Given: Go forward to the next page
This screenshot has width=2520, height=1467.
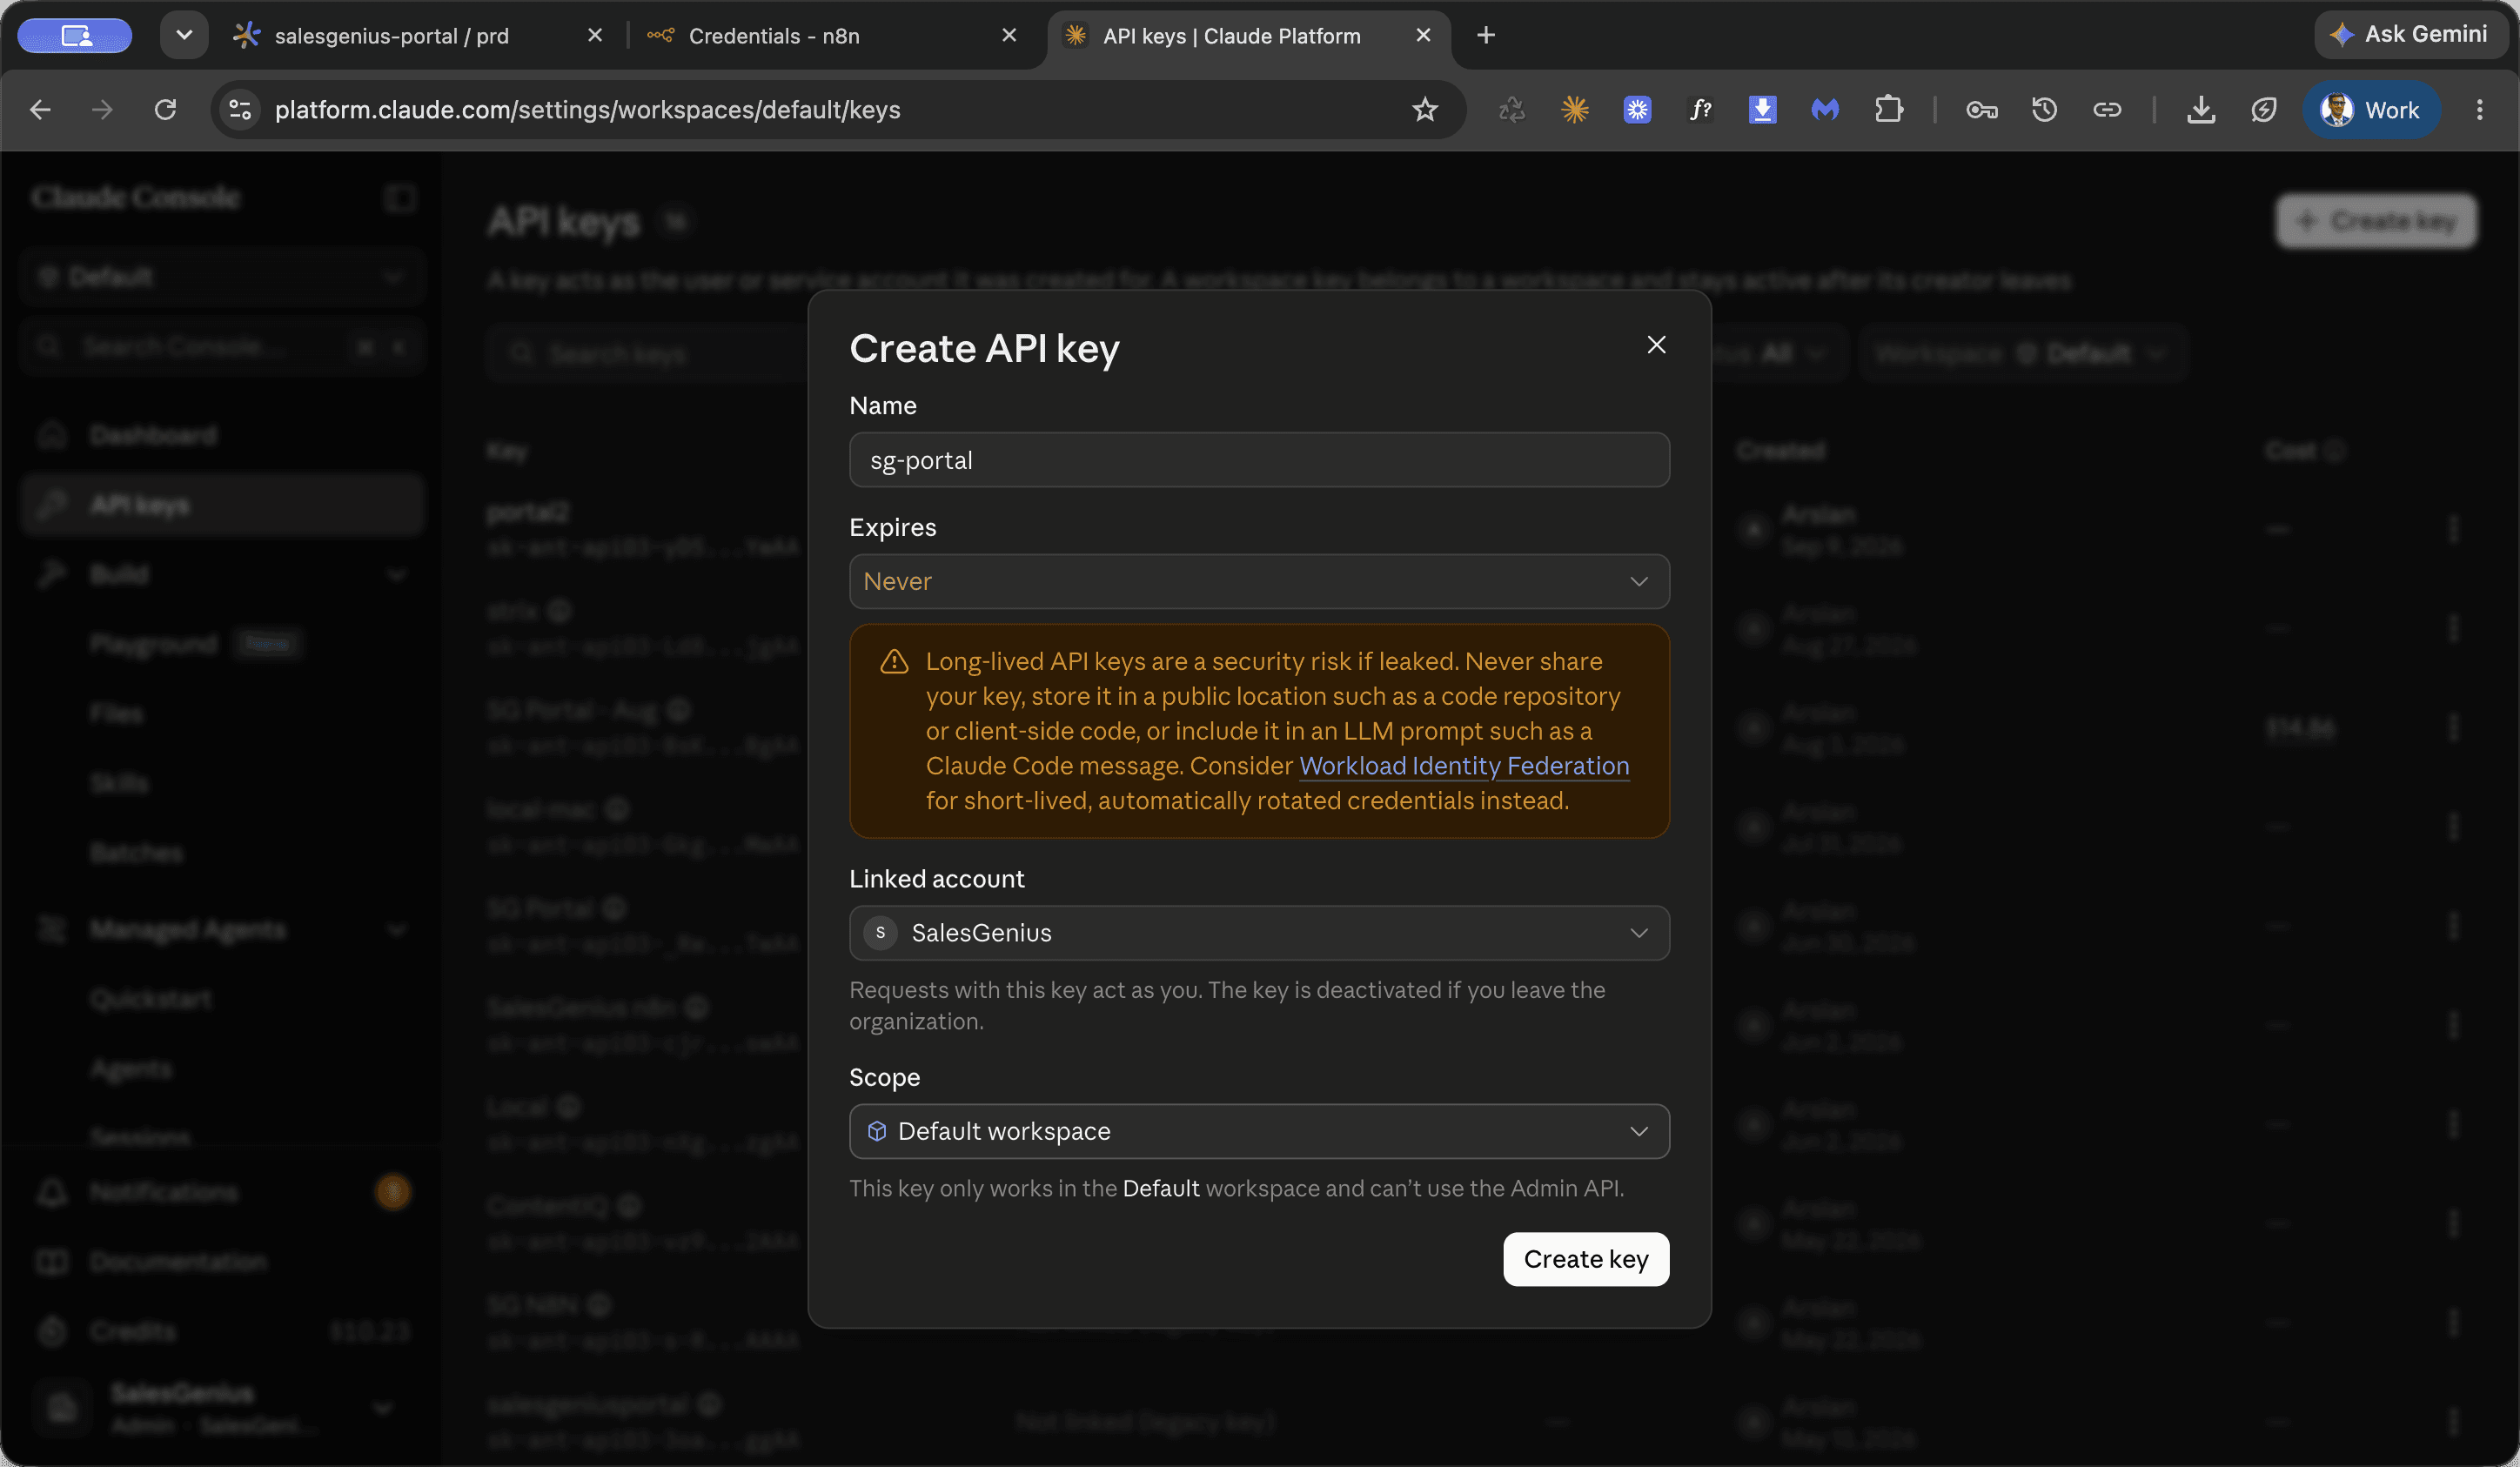Looking at the screenshot, I should pyautogui.click(x=102, y=110).
